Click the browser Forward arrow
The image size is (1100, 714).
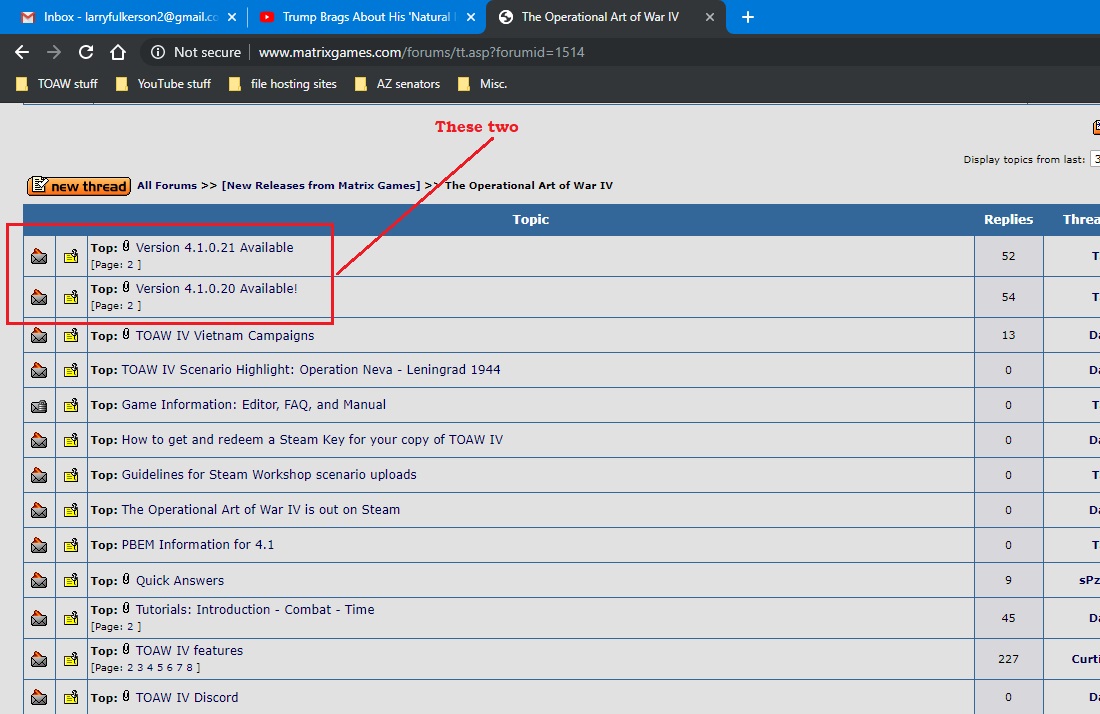point(53,52)
